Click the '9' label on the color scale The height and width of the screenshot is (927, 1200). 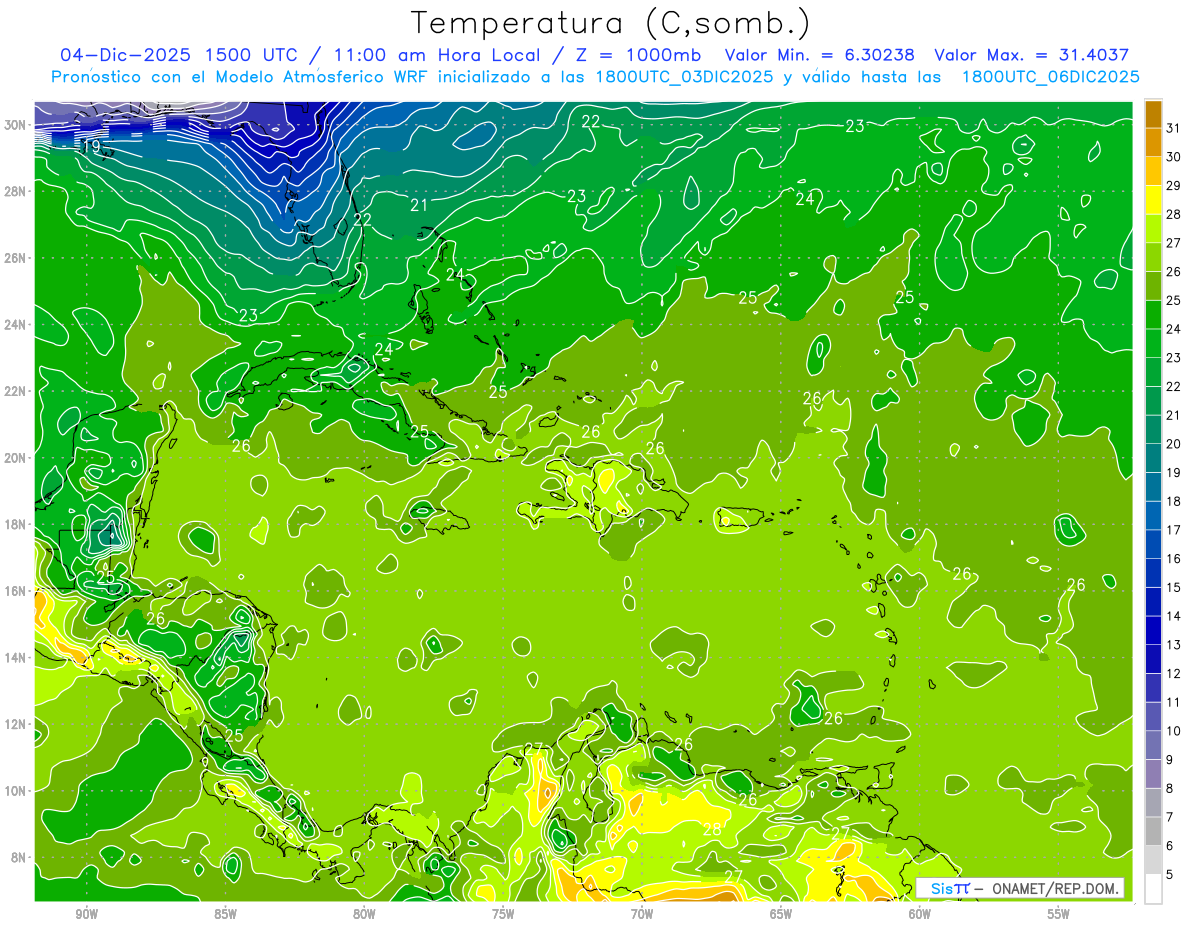(x=1170, y=760)
